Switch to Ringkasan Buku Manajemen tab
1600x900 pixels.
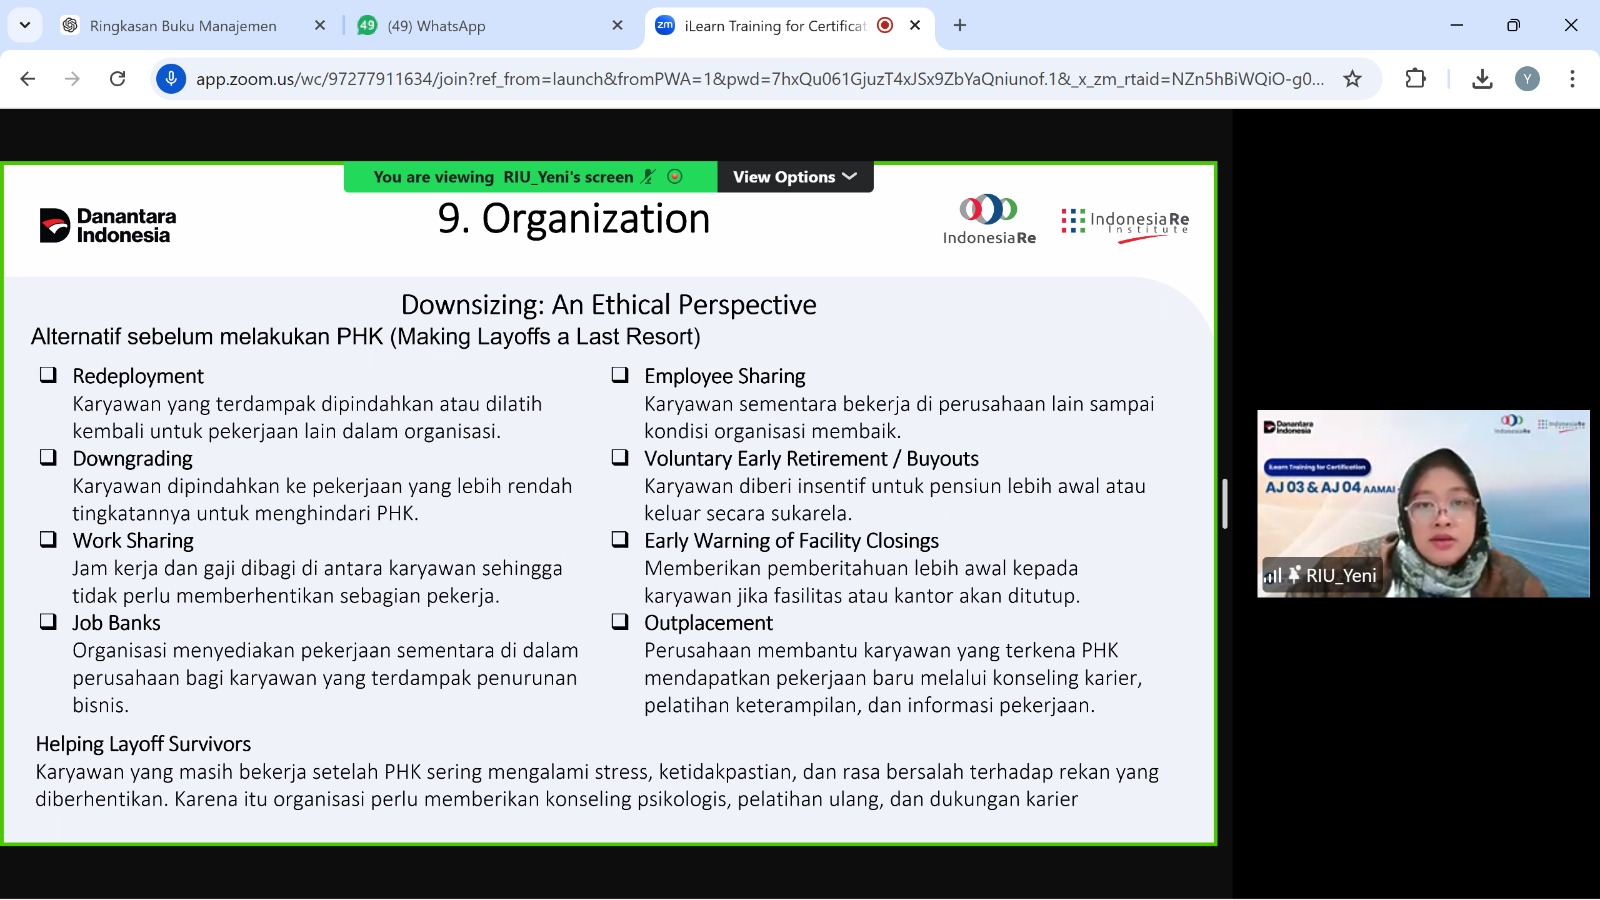point(183,26)
